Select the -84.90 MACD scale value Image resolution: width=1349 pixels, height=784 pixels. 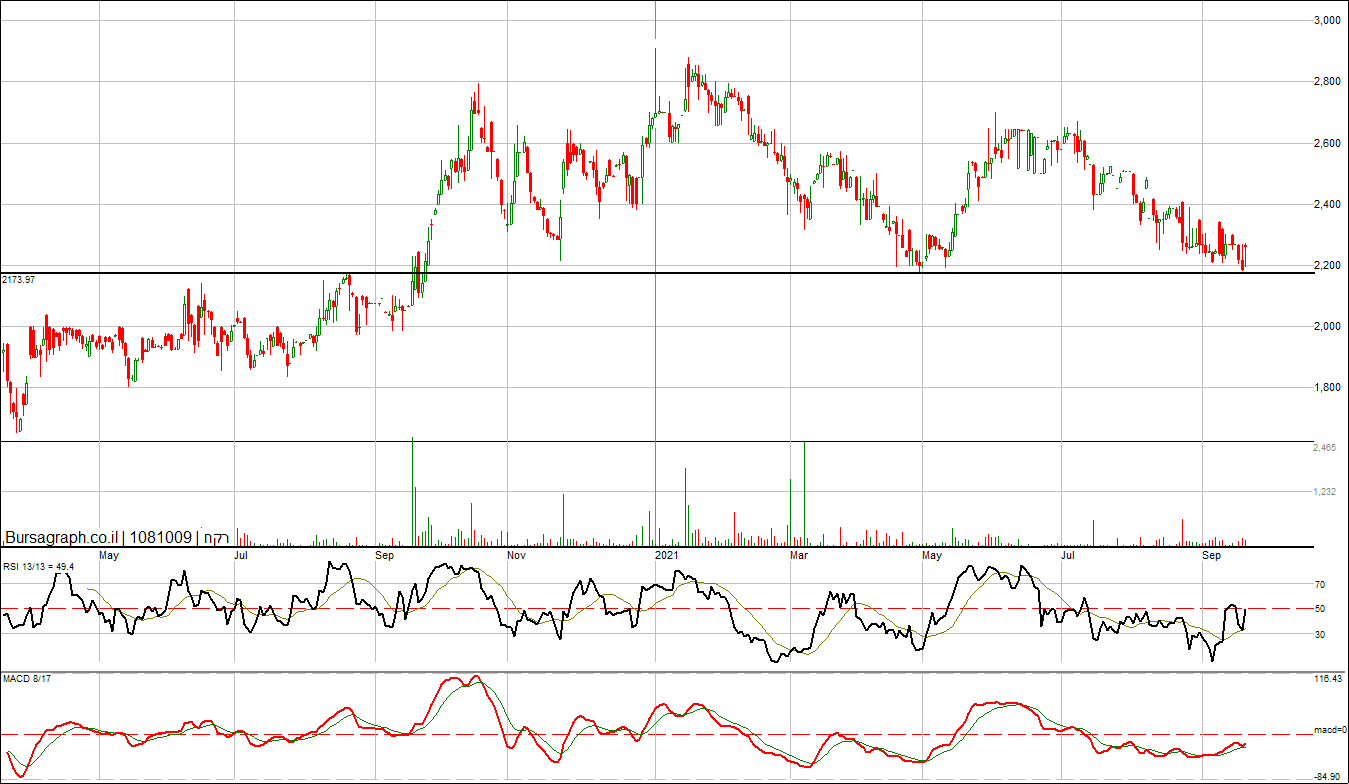(1327, 776)
